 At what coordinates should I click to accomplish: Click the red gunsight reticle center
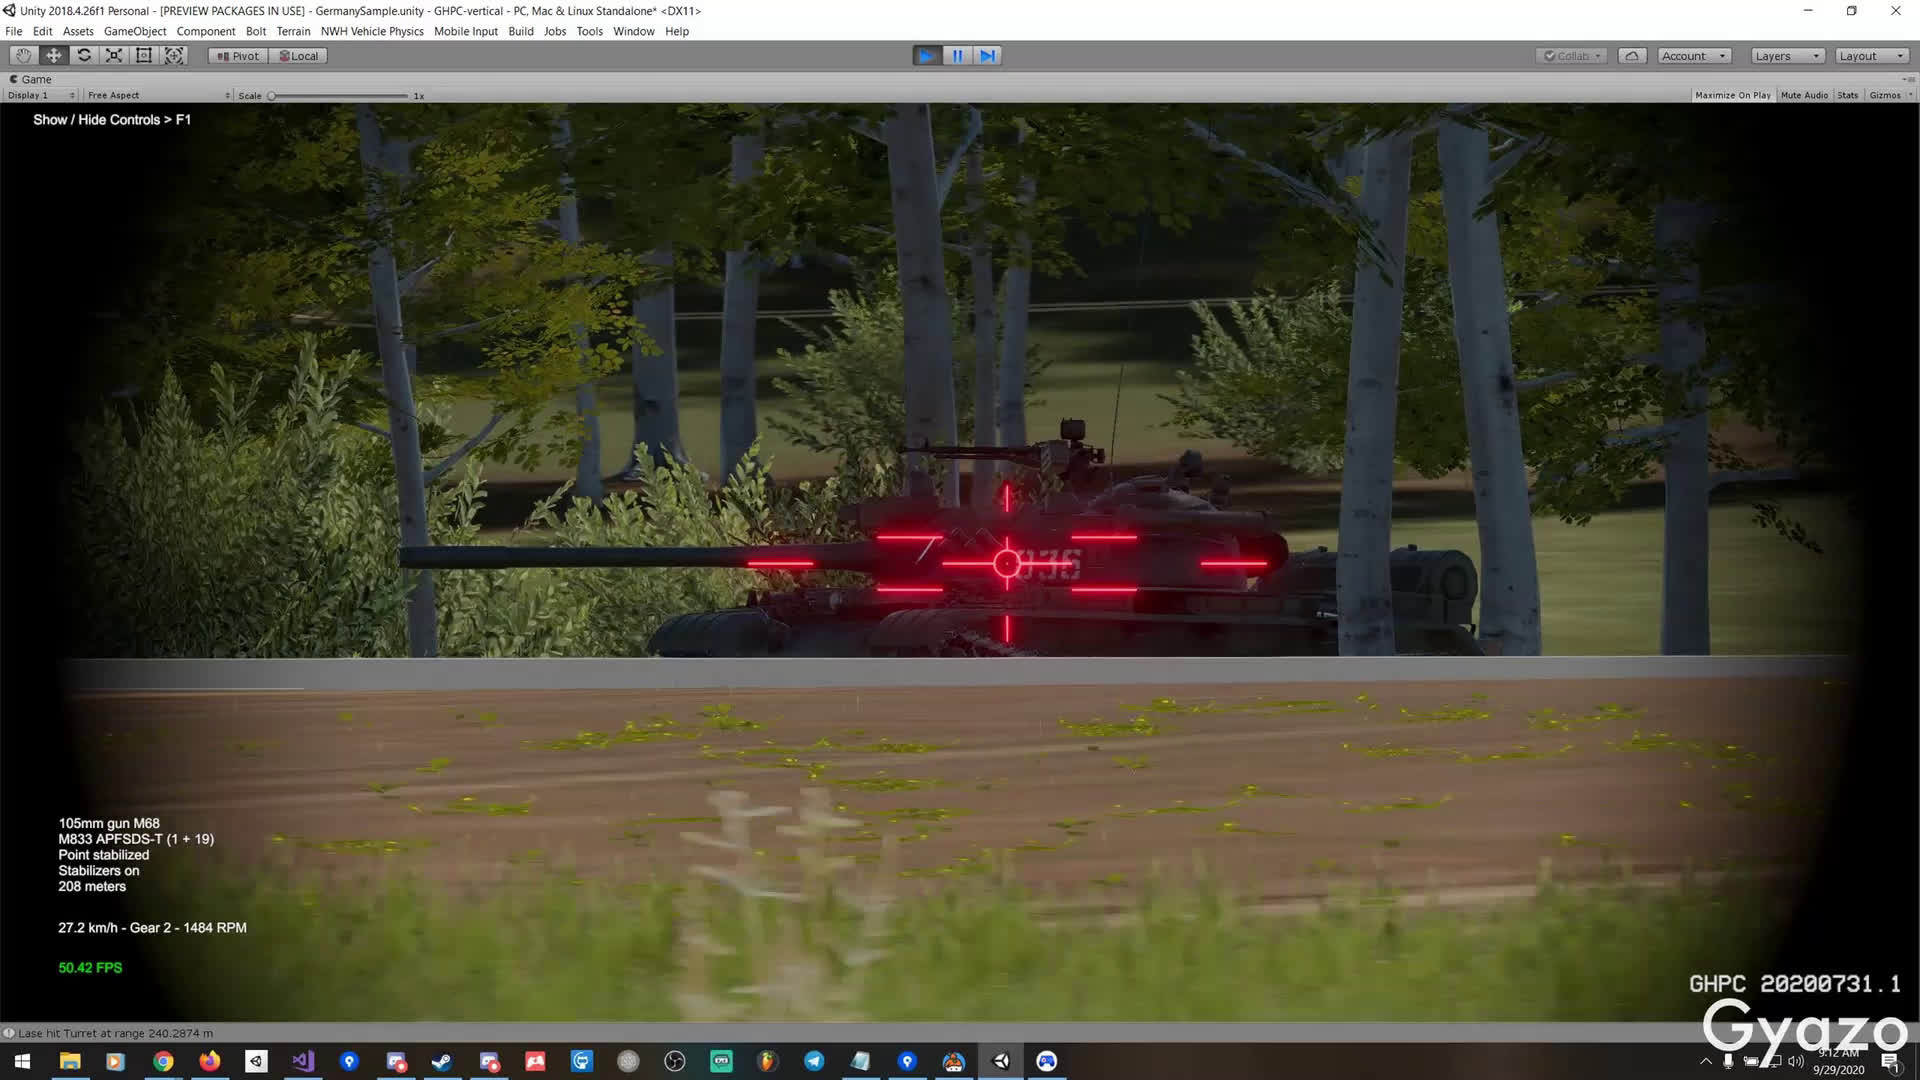pos(1007,564)
